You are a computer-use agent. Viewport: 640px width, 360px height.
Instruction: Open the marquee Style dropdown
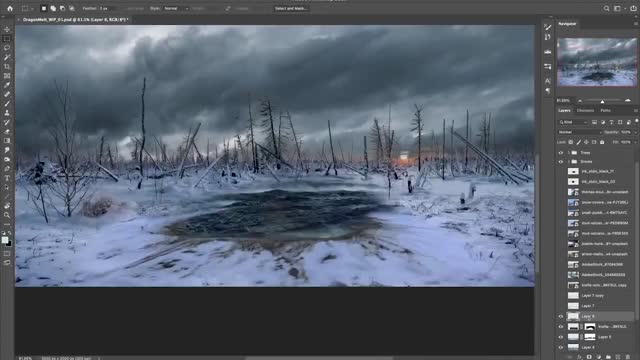click(x=176, y=8)
